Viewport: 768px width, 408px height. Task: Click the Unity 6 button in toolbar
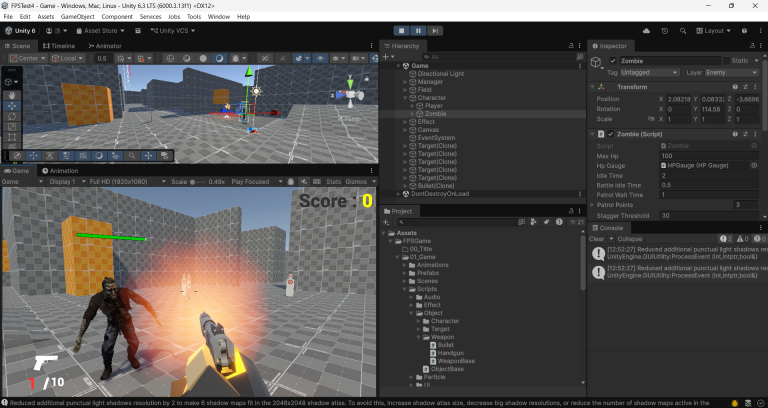21,30
